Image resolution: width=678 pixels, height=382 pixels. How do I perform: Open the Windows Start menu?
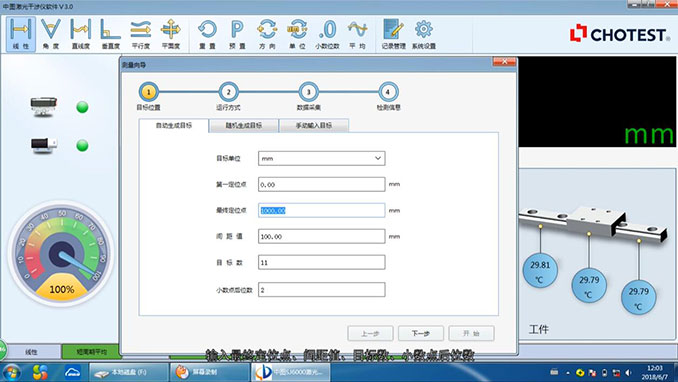click(x=12, y=372)
